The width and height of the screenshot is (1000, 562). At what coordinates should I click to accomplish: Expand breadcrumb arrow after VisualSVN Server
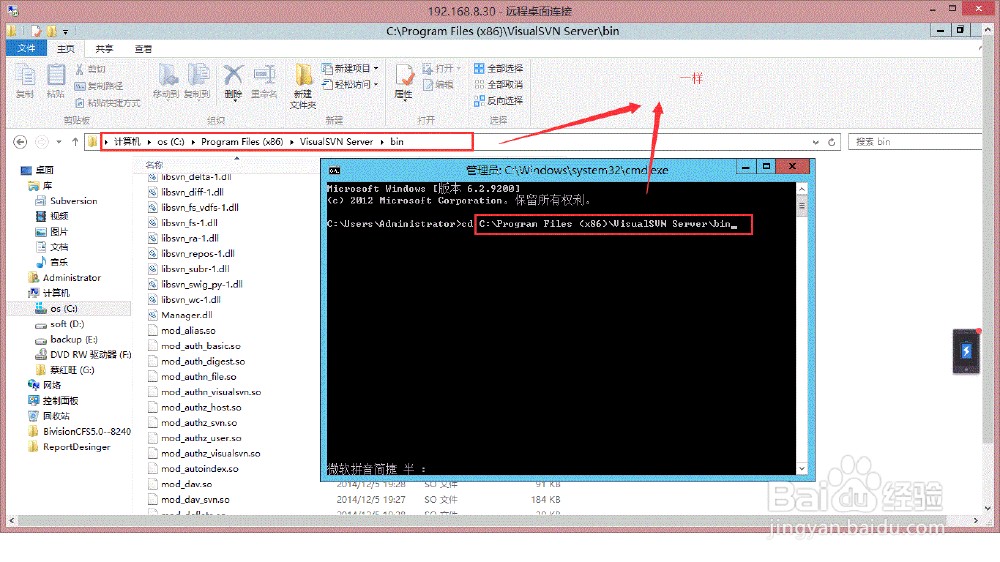point(382,142)
